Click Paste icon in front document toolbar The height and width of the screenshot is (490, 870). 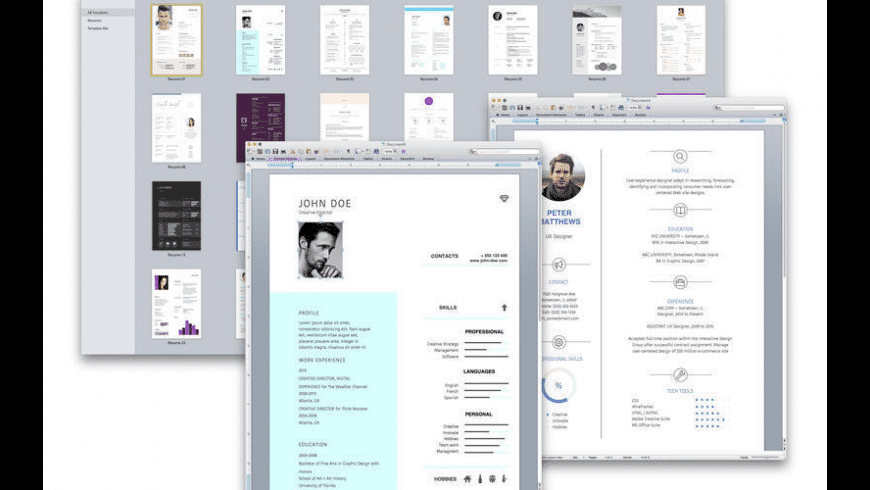click(x=308, y=151)
